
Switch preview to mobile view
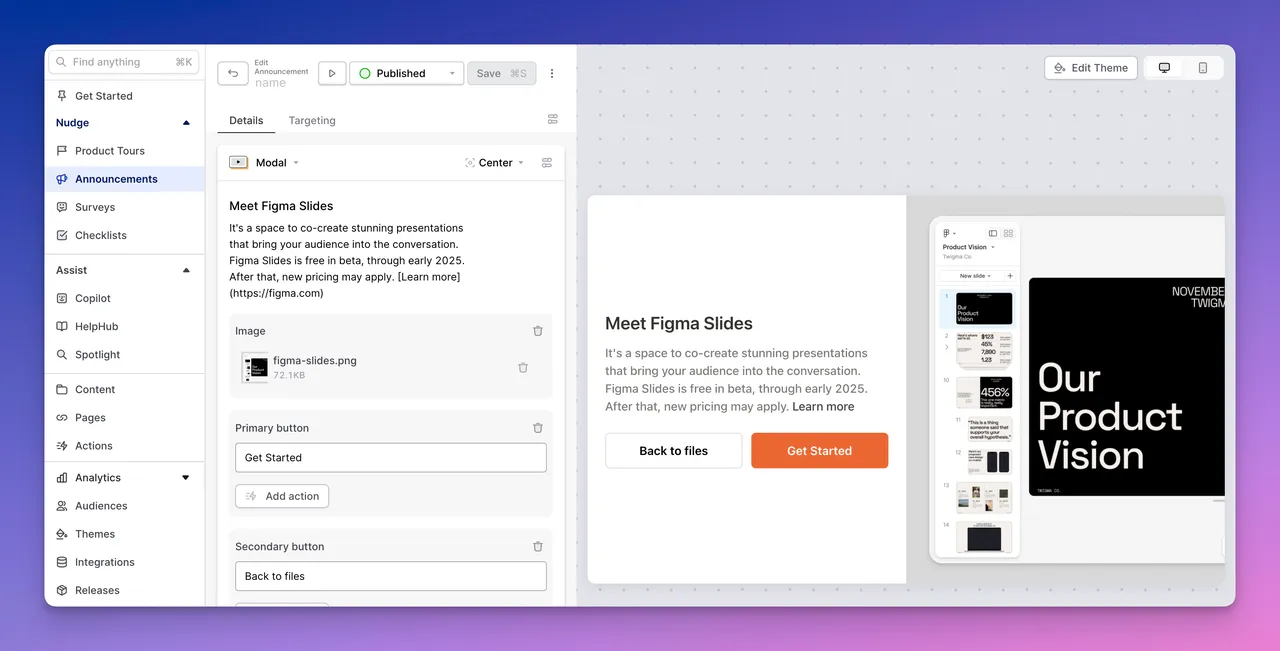[1203, 68]
